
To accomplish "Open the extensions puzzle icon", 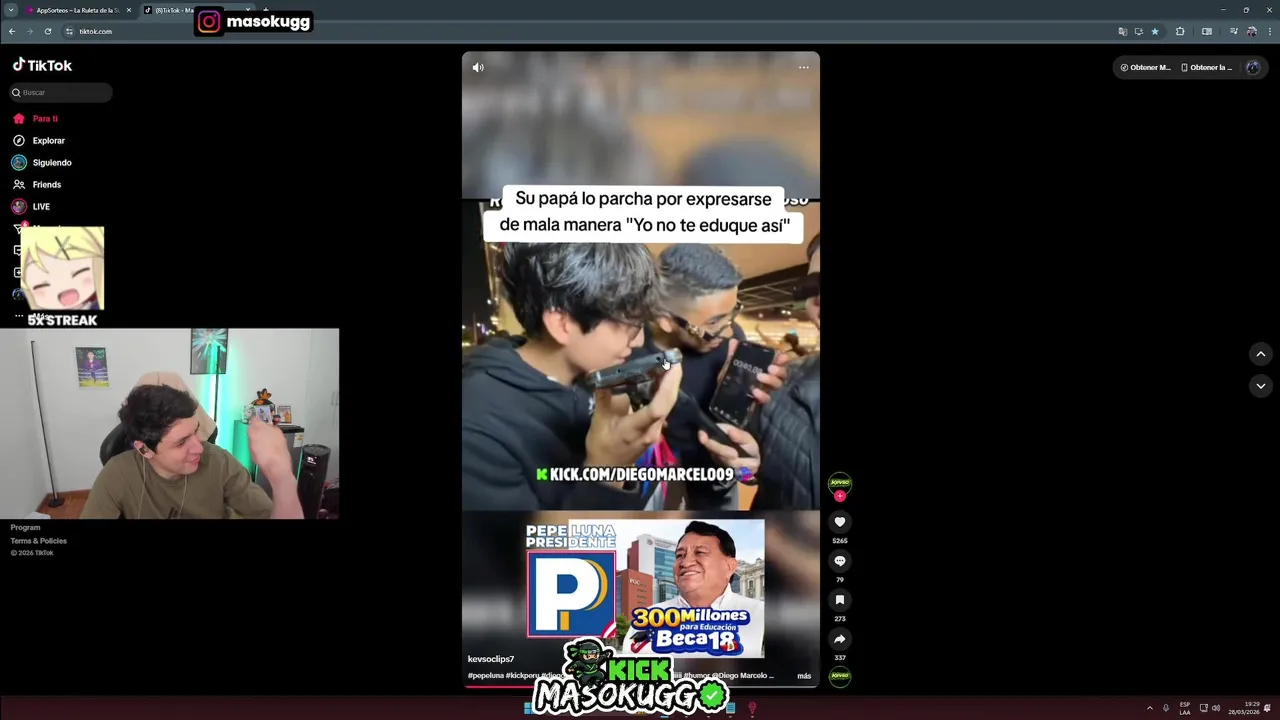I will point(1180,31).
